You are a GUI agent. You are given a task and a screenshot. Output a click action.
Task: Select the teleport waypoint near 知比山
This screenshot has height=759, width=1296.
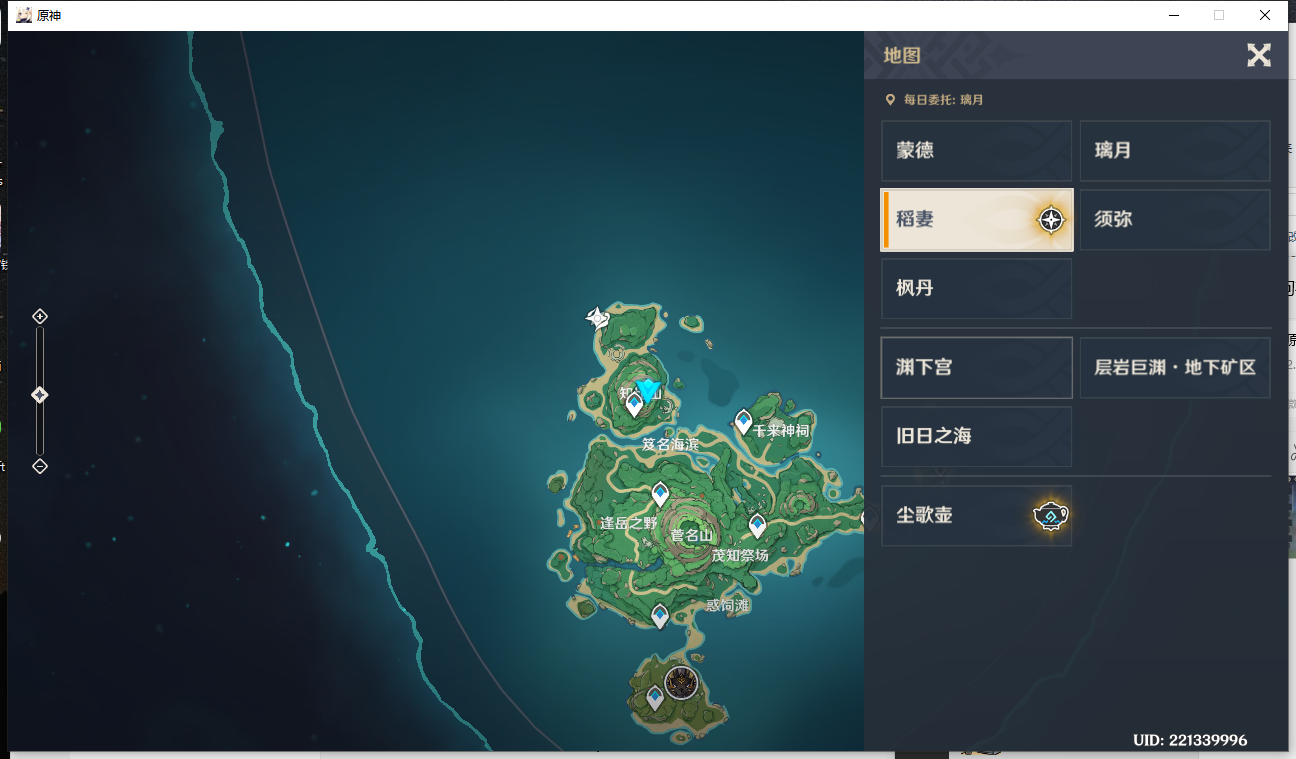pyautogui.click(x=634, y=405)
